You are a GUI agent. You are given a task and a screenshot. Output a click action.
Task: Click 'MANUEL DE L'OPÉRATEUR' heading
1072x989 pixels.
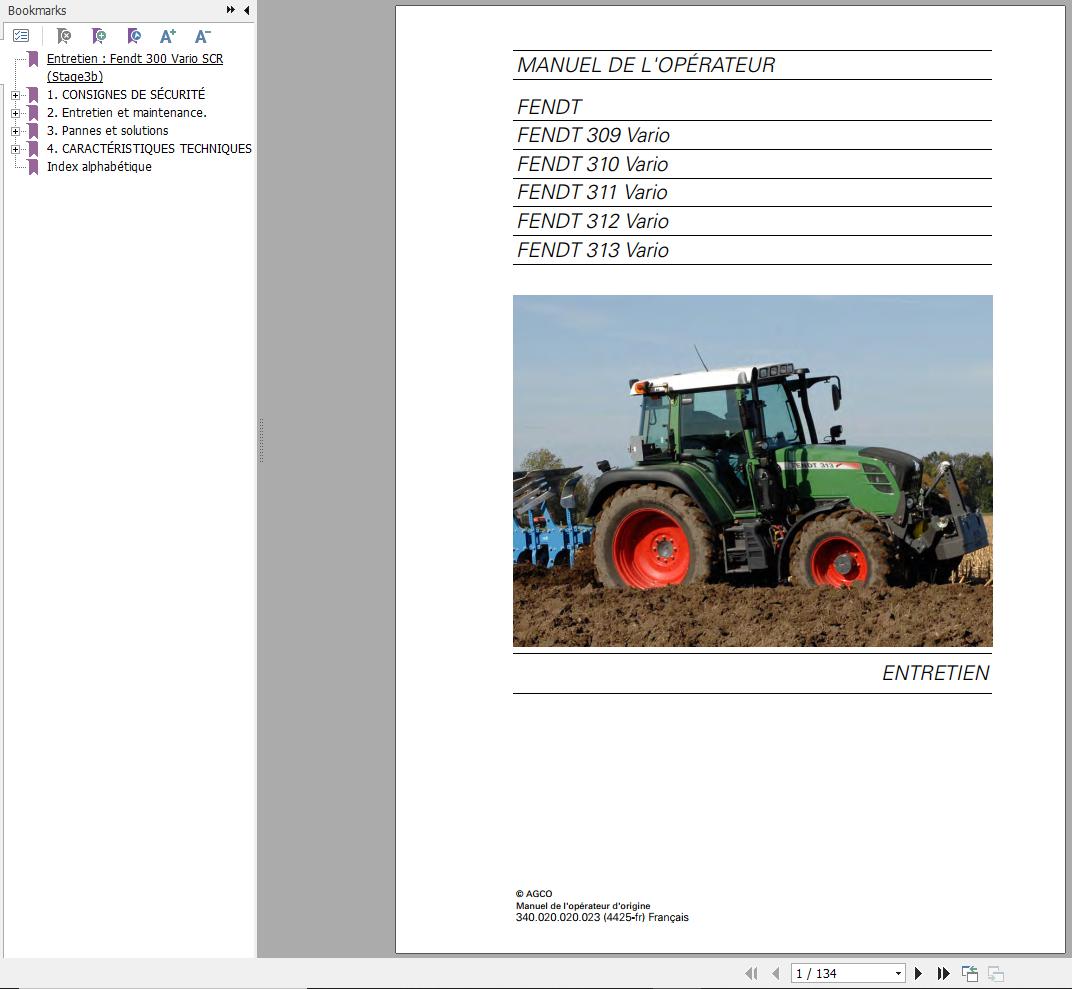tap(646, 65)
